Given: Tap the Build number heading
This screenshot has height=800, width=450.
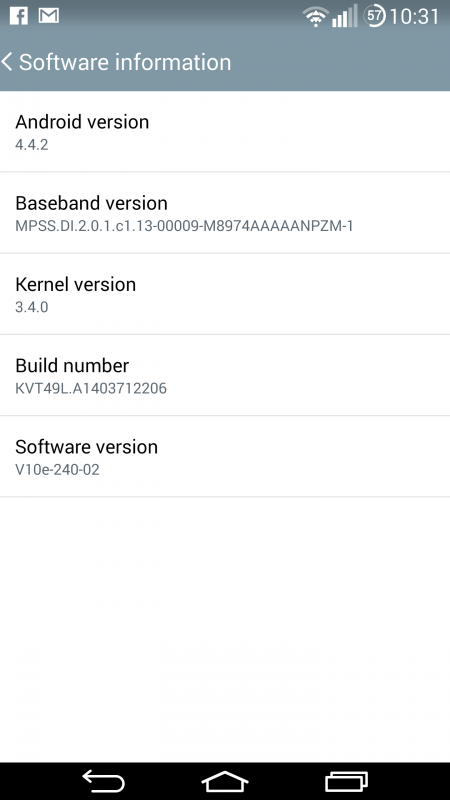Looking at the screenshot, I should tap(72, 365).
